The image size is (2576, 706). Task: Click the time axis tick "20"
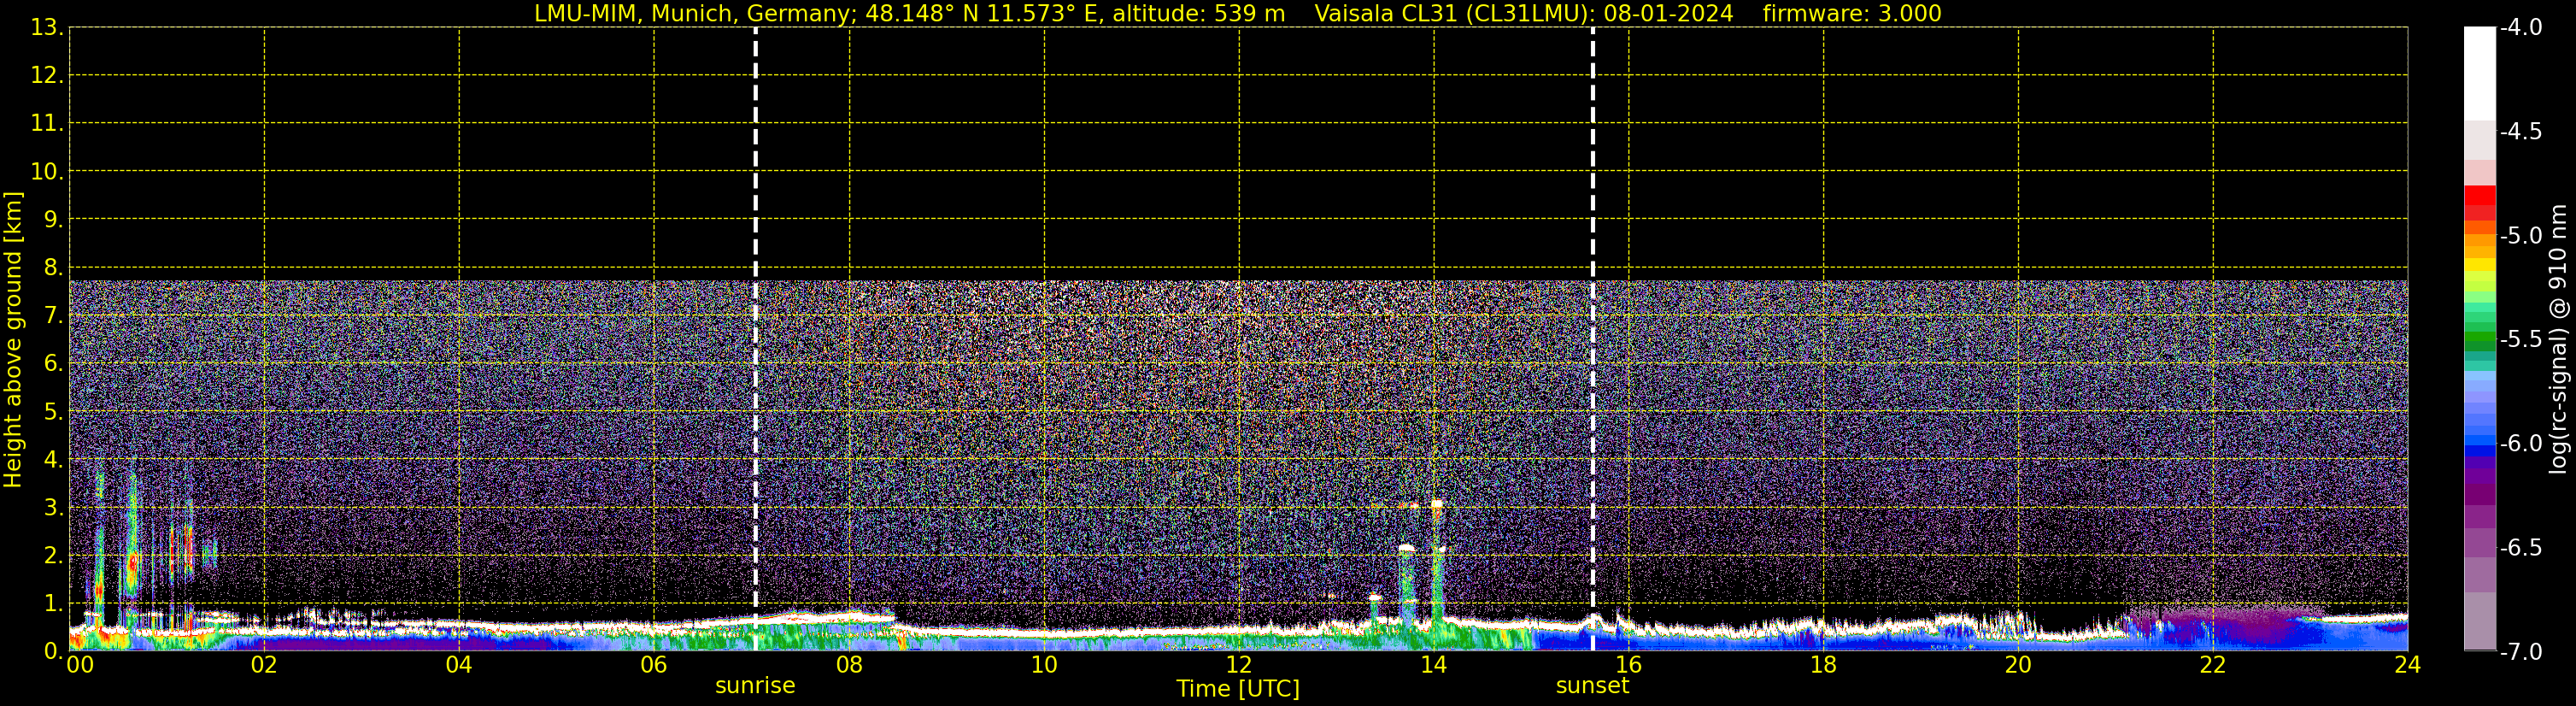coord(2018,666)
